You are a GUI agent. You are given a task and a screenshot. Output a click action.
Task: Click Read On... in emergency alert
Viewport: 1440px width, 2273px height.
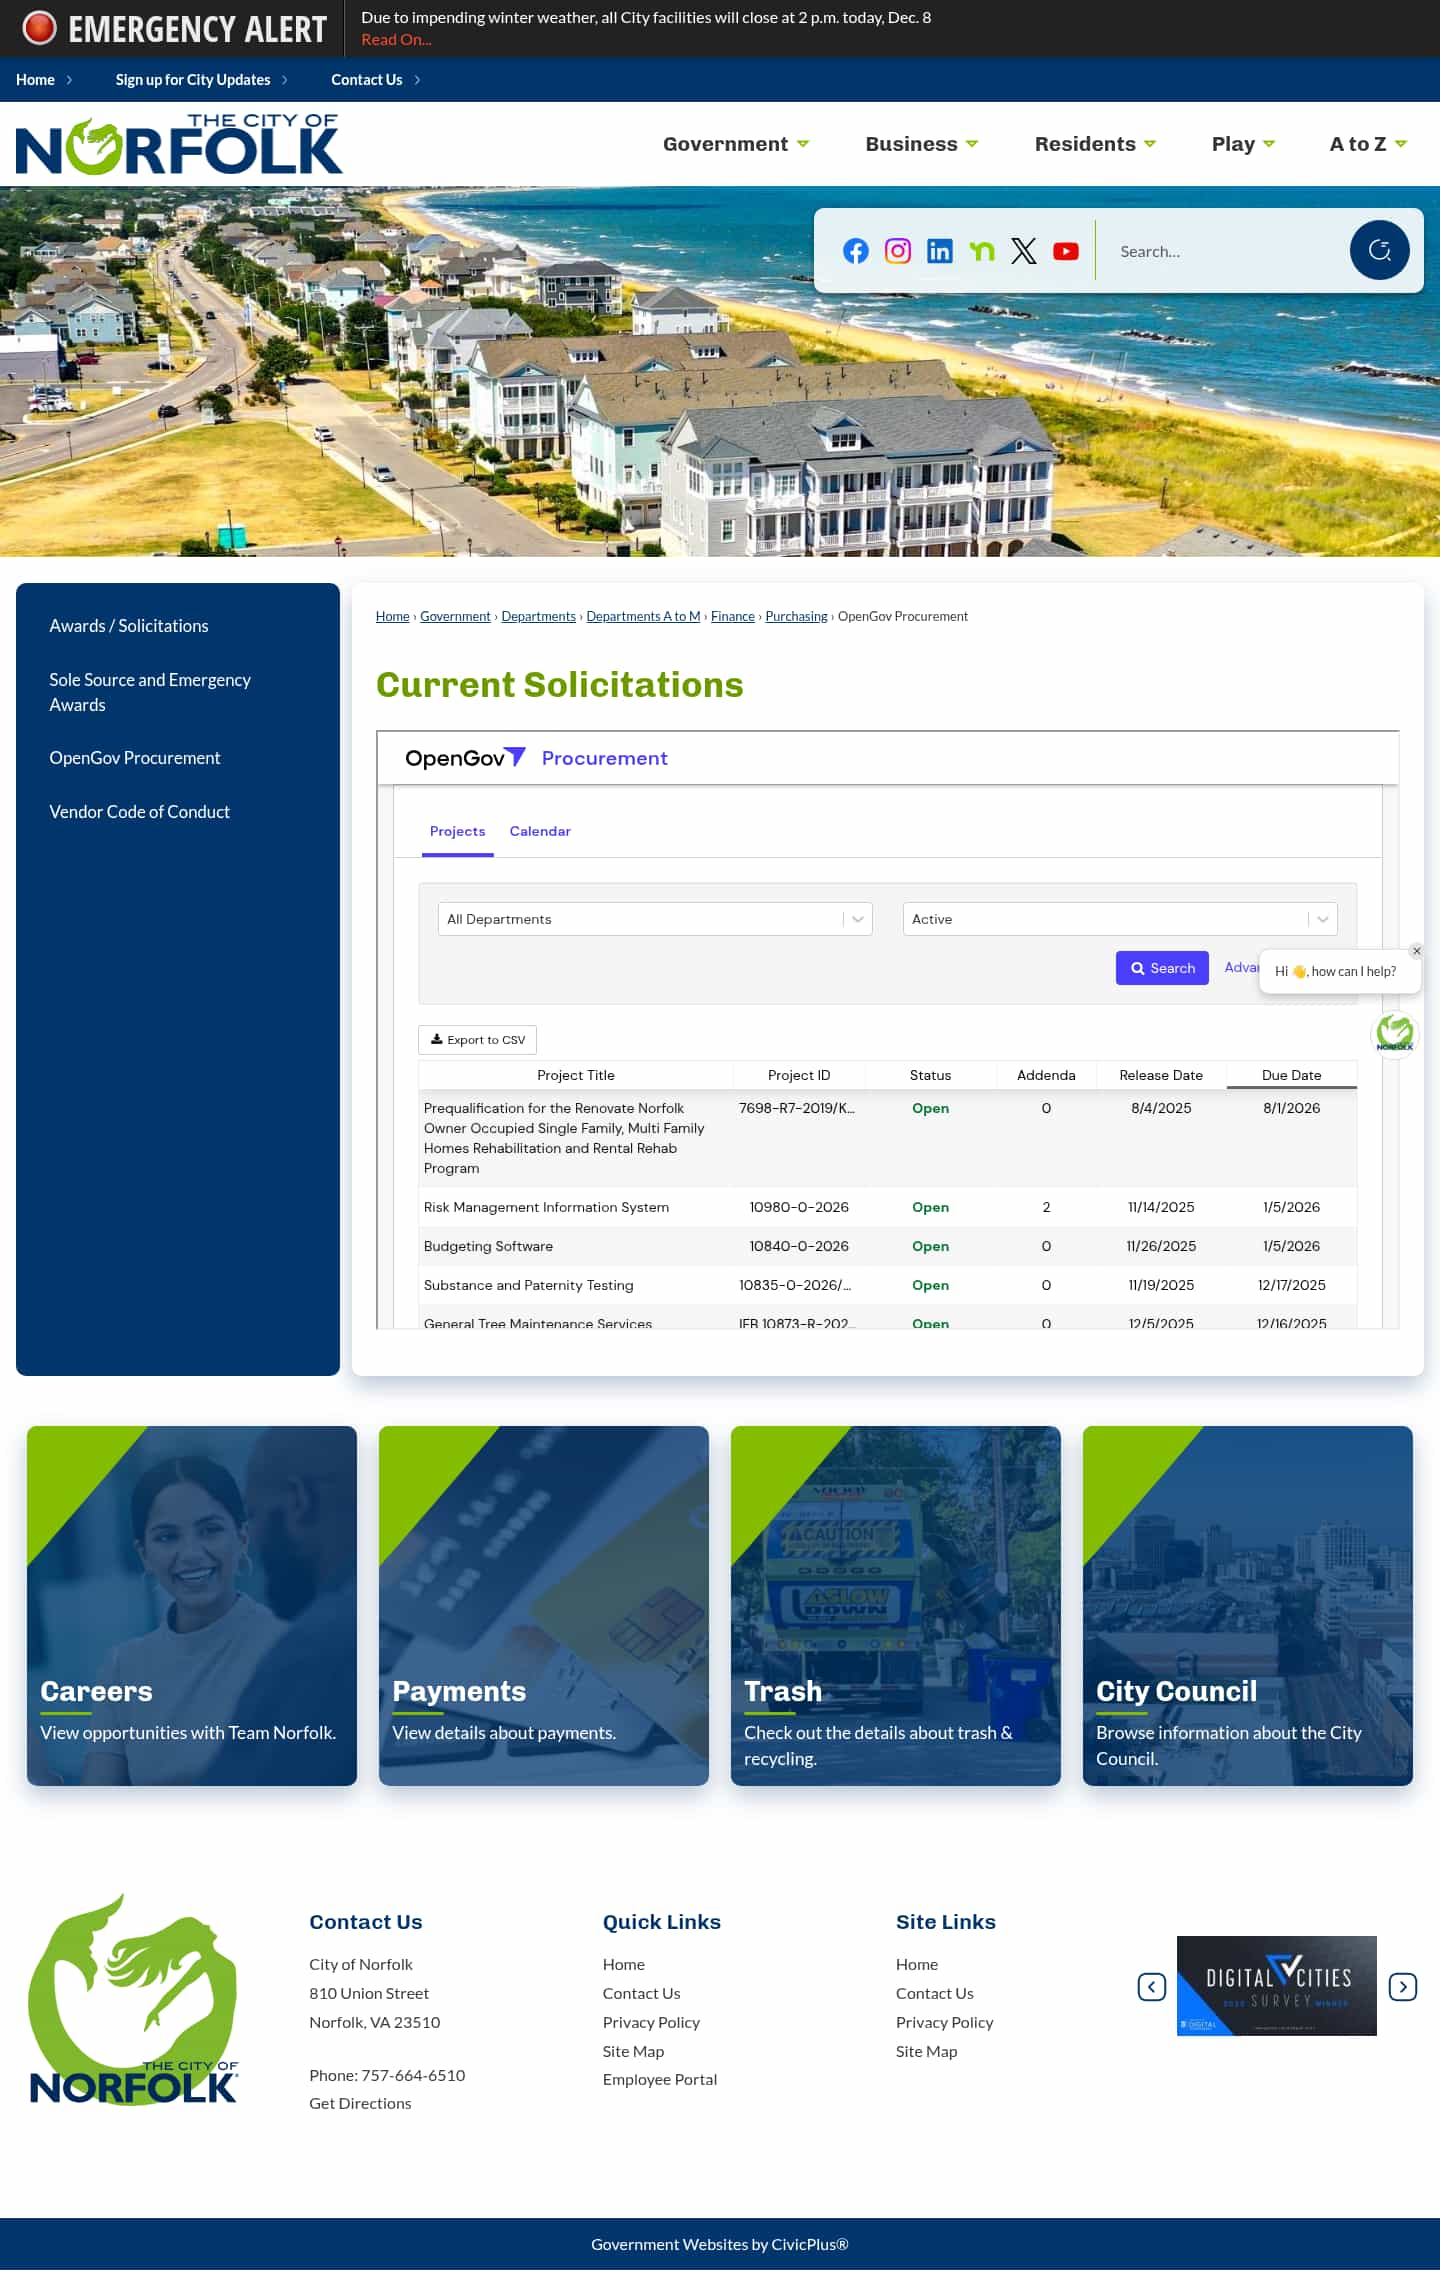pyautogui.click(x=396, y=40)
